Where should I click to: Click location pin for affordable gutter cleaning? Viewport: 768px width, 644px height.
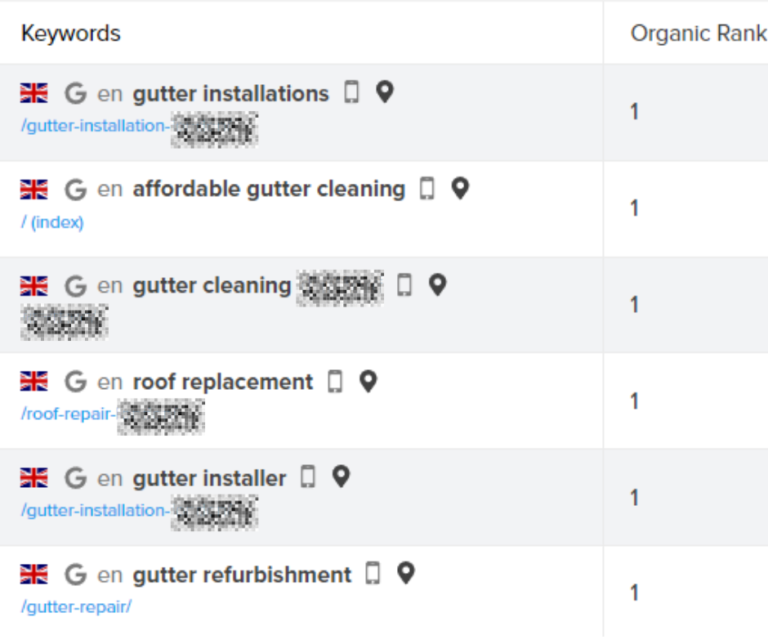coord(460,188)
